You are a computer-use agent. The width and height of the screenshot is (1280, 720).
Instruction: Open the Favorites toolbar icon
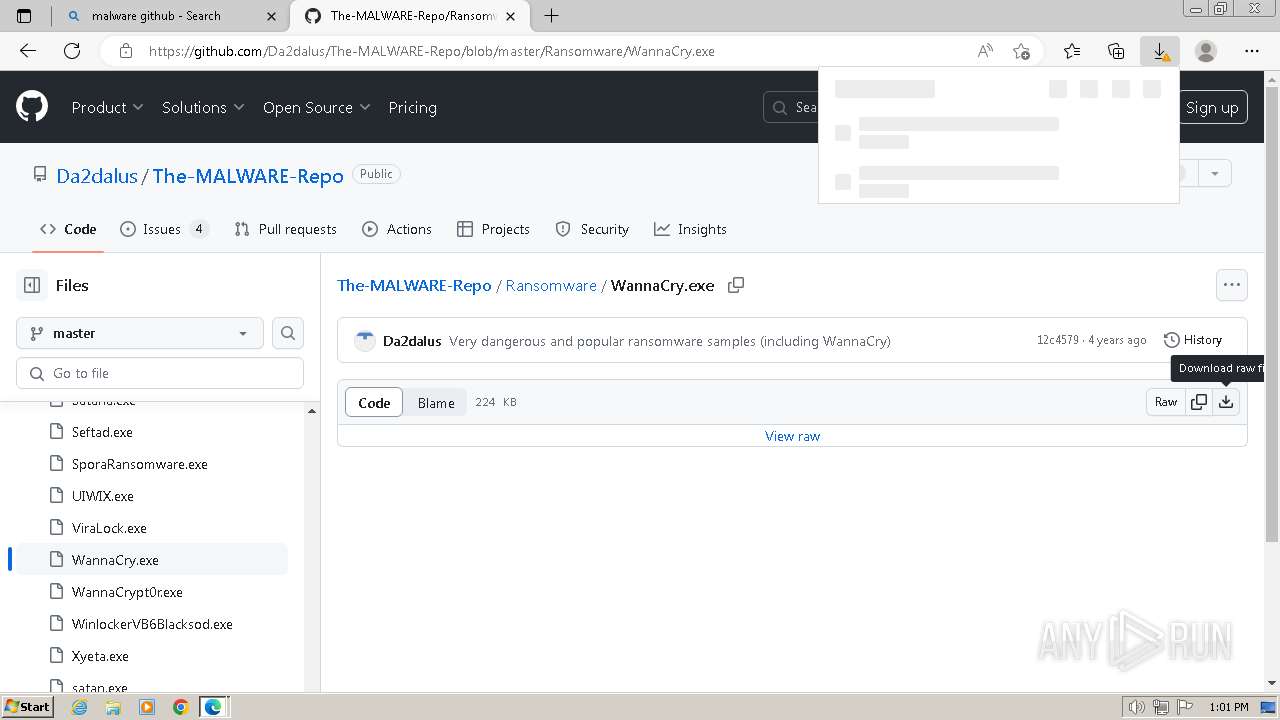(x=1072, y=51)
